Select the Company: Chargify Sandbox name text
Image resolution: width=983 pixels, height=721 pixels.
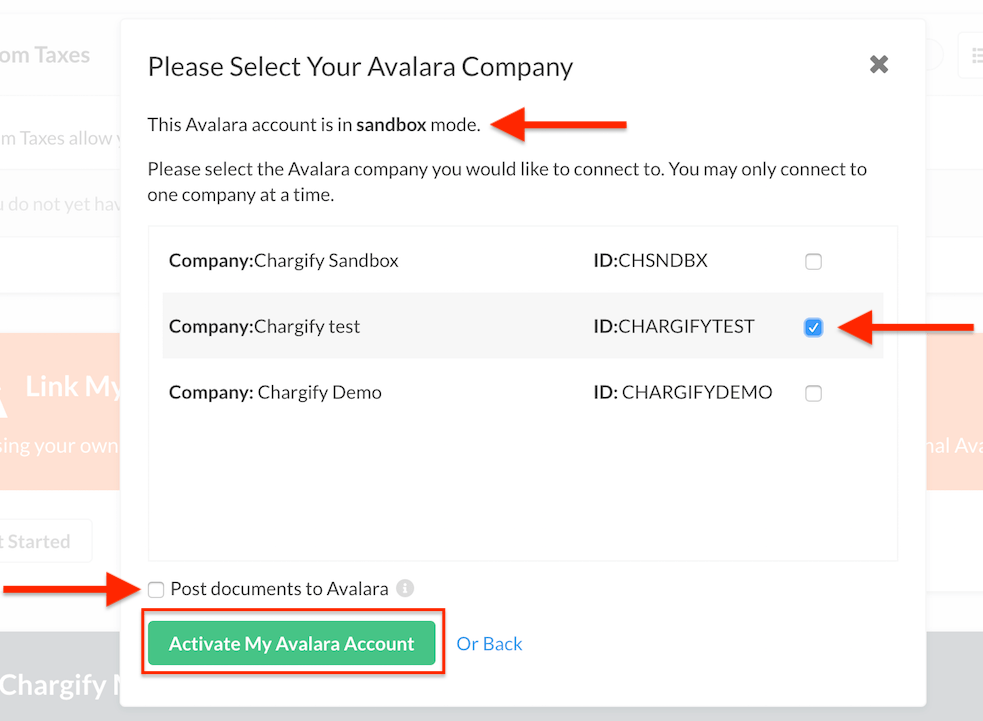(283, 260)
